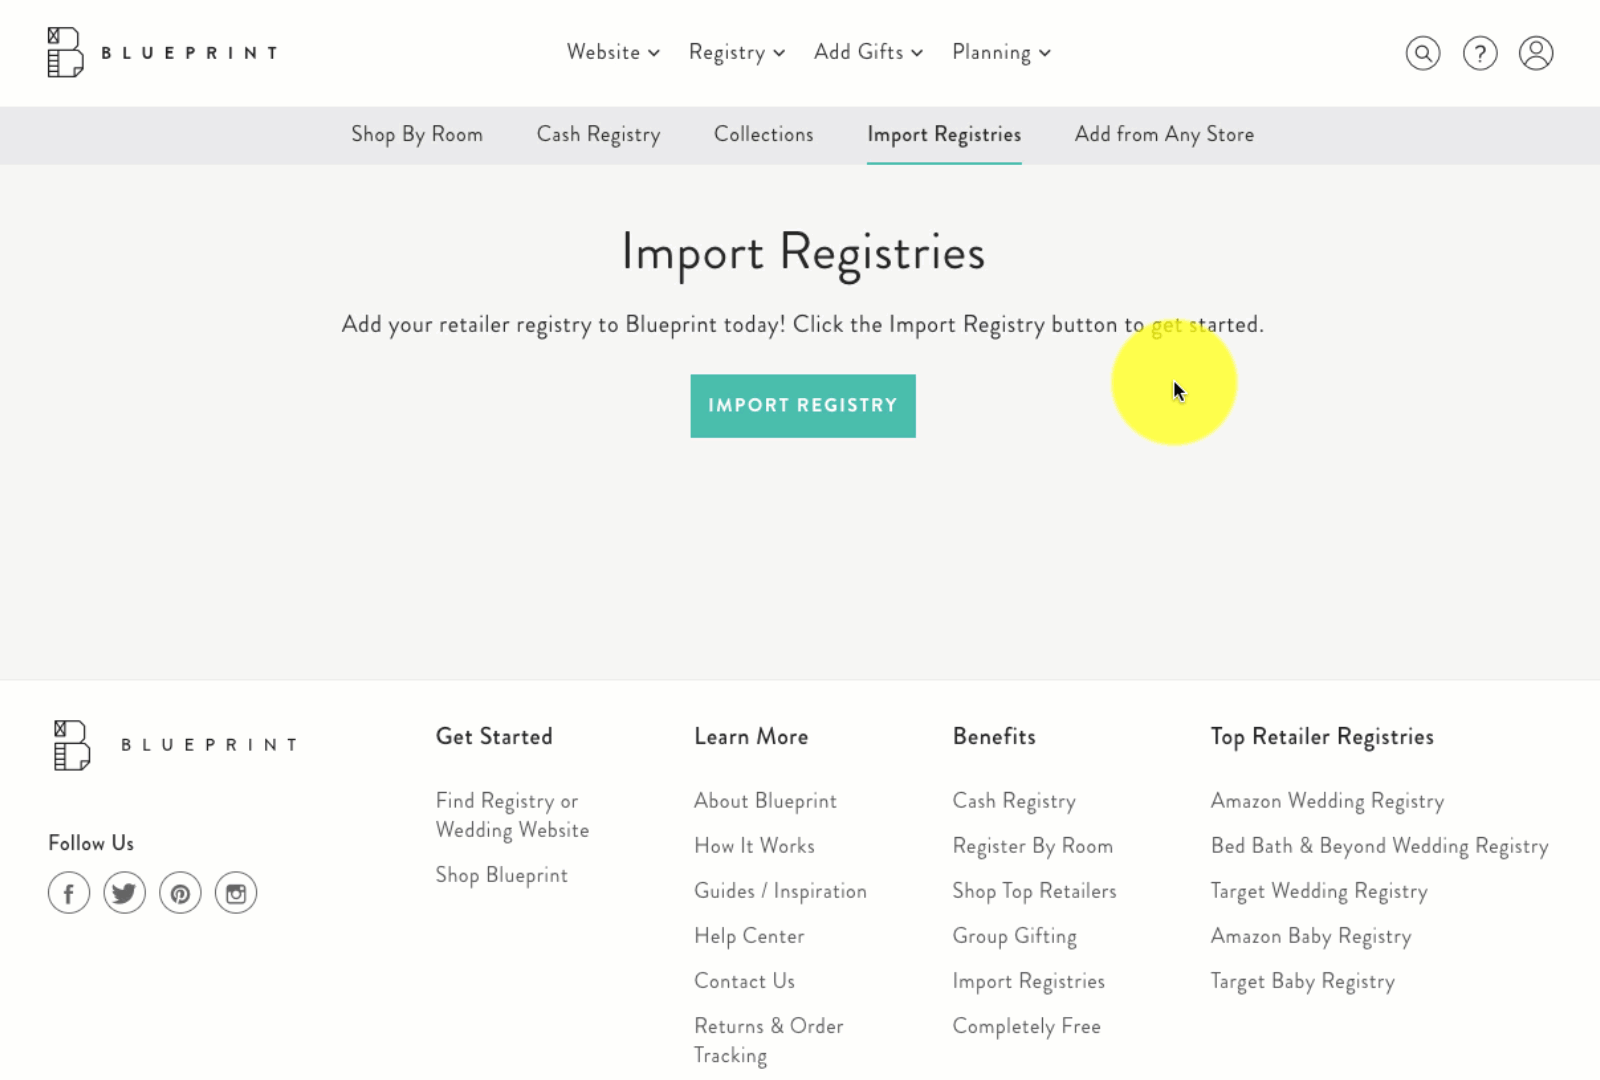Open Find Registry or Wedding Website link
1600x1080 pixels.
tap(512, 815)
